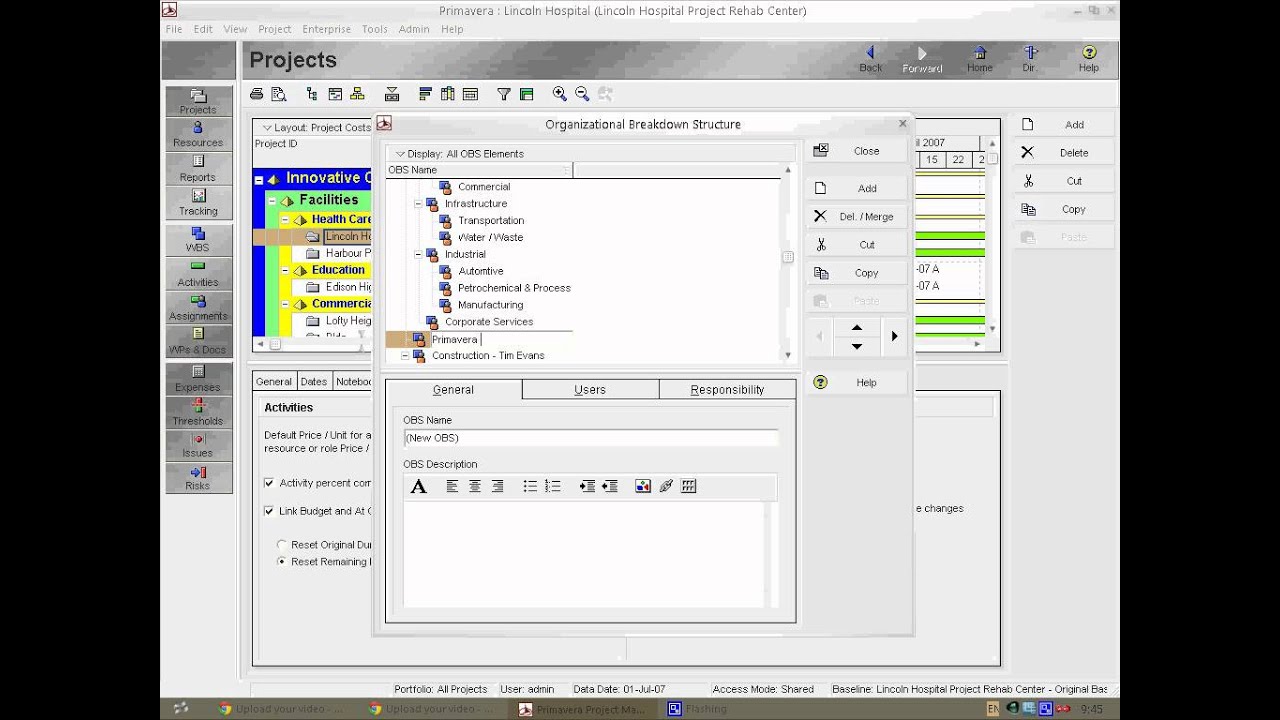Open the Expenses sidebar view
Viewport: 1280px width, 720px height.
(x=198, y=378)
